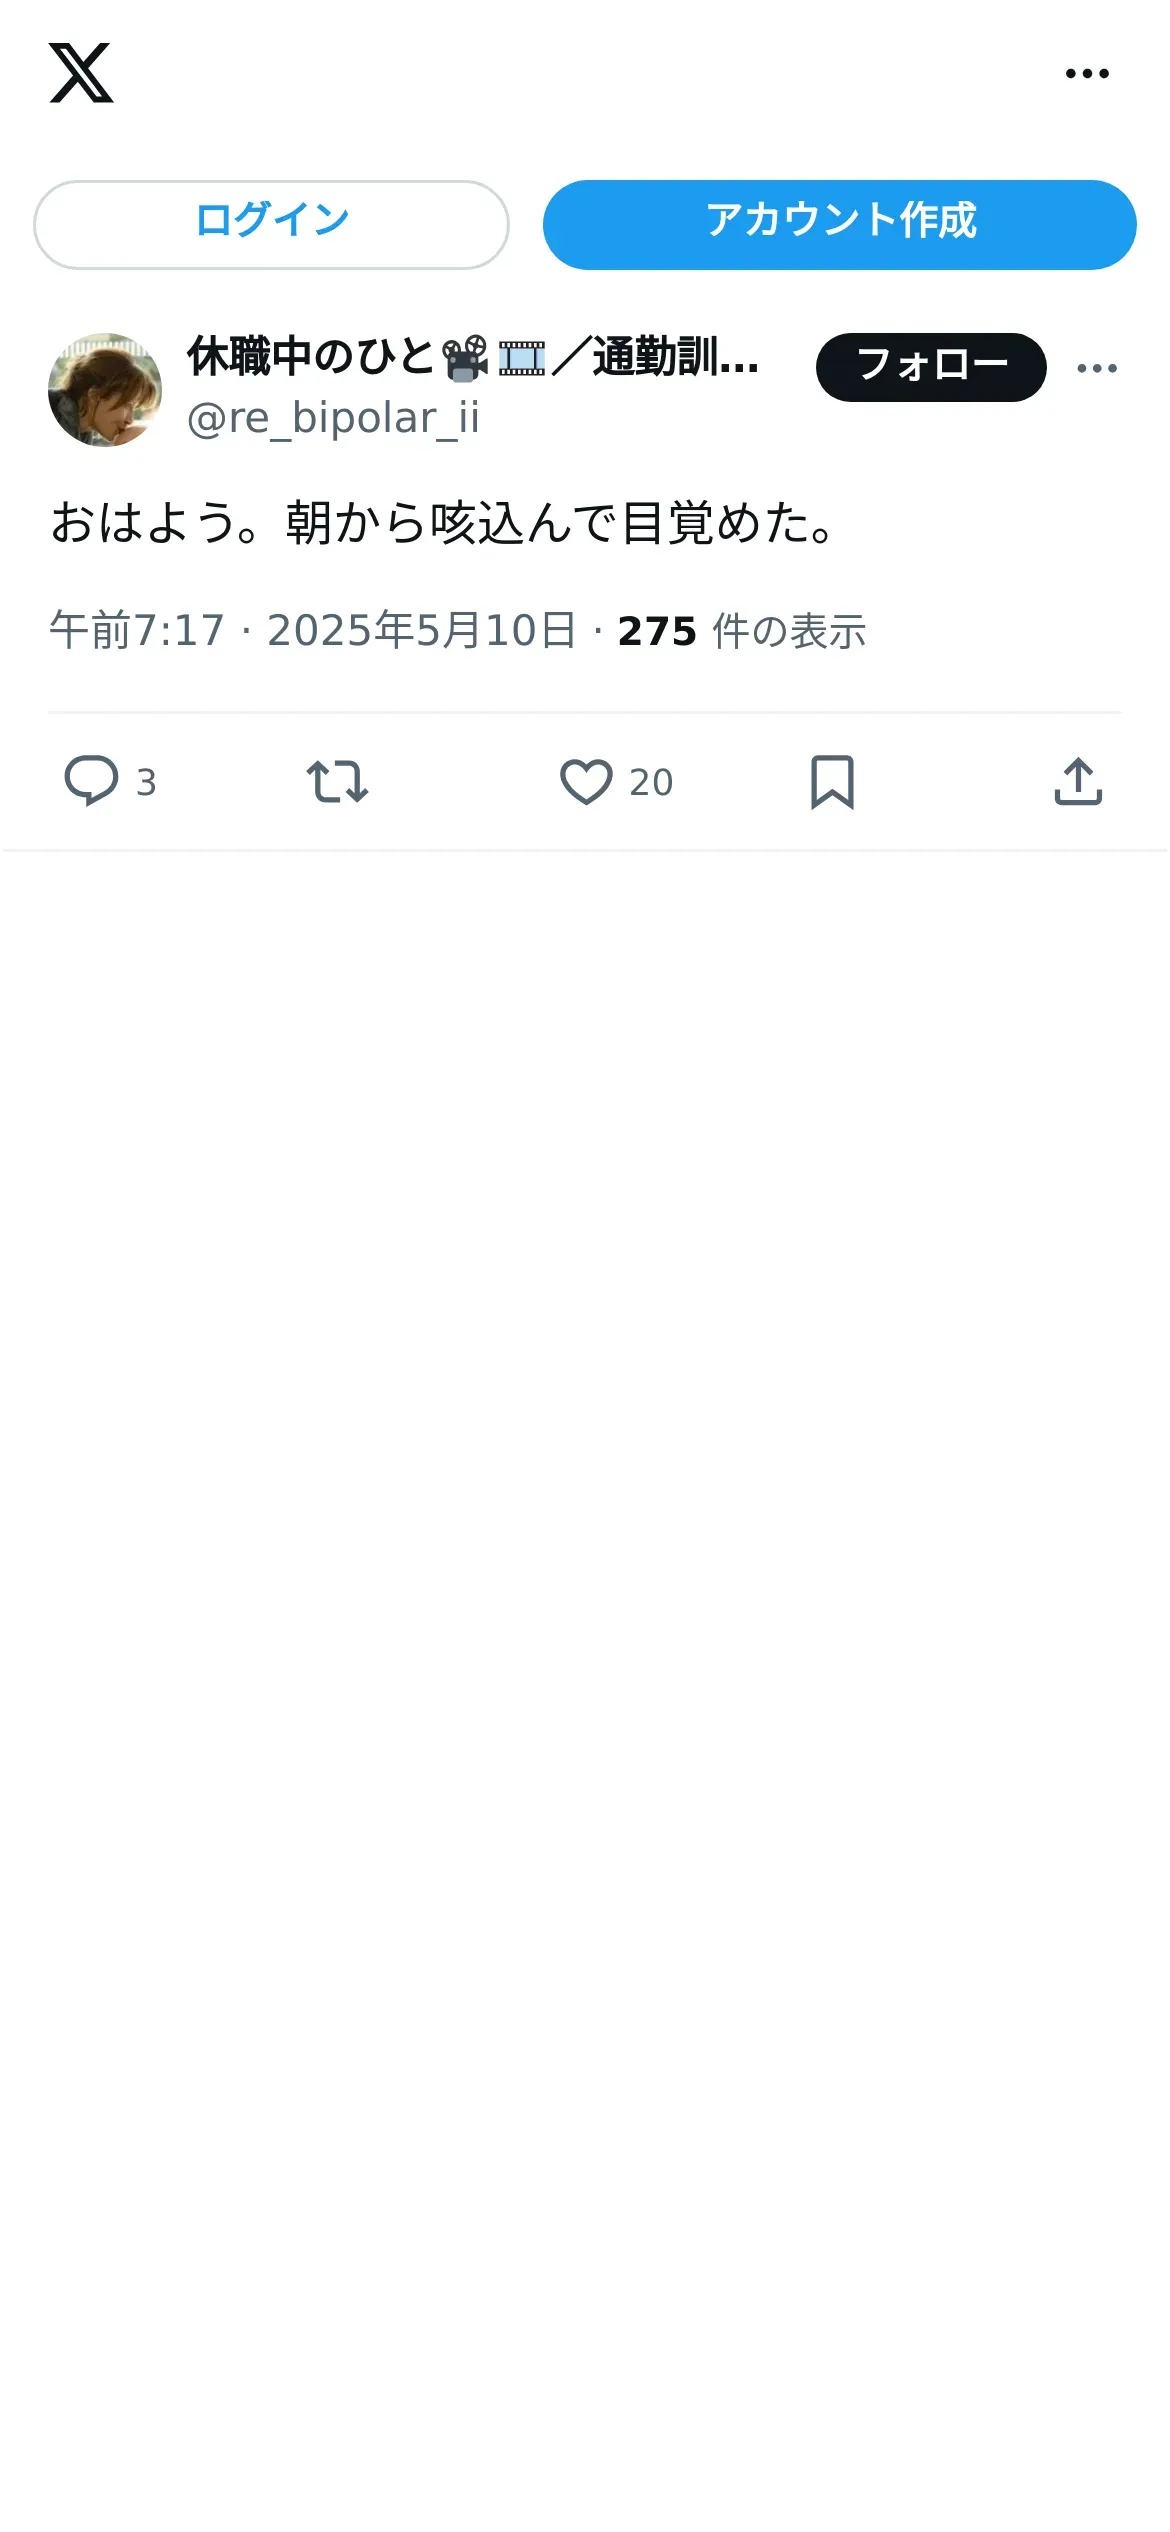Viewport: 1170px width, 2532px height.
Task: Click the 275 件の表示 view count
Action: tap(742, 631)
